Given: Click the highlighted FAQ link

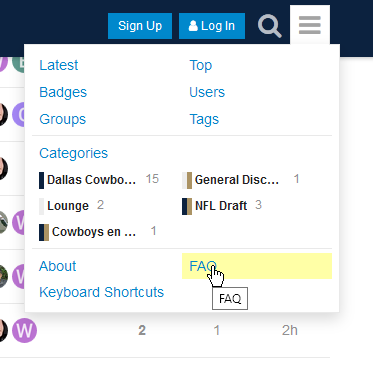Looking at the screenshot, I should (x=257, y=266).
